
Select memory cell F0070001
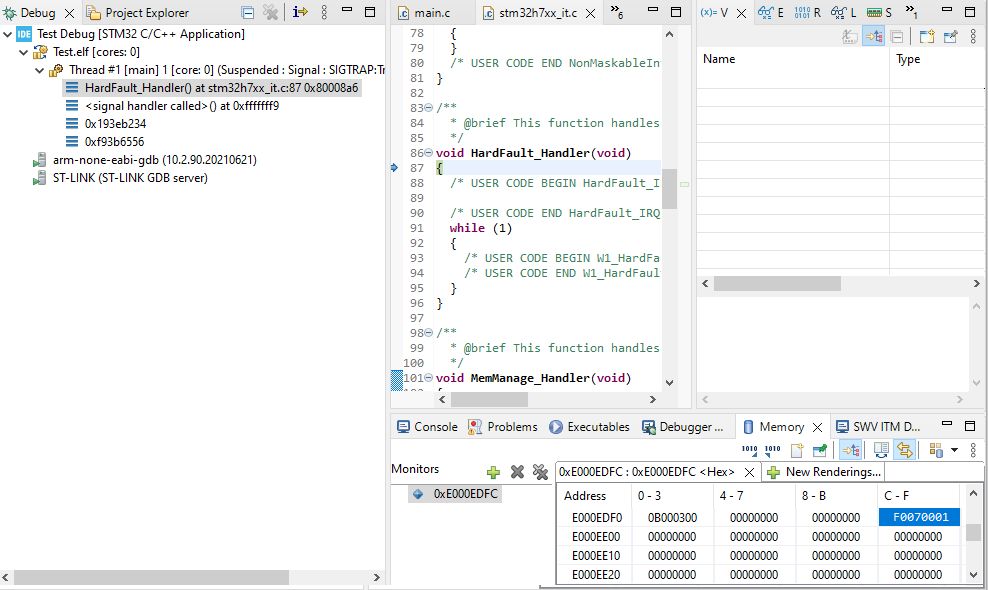(918, 518)
